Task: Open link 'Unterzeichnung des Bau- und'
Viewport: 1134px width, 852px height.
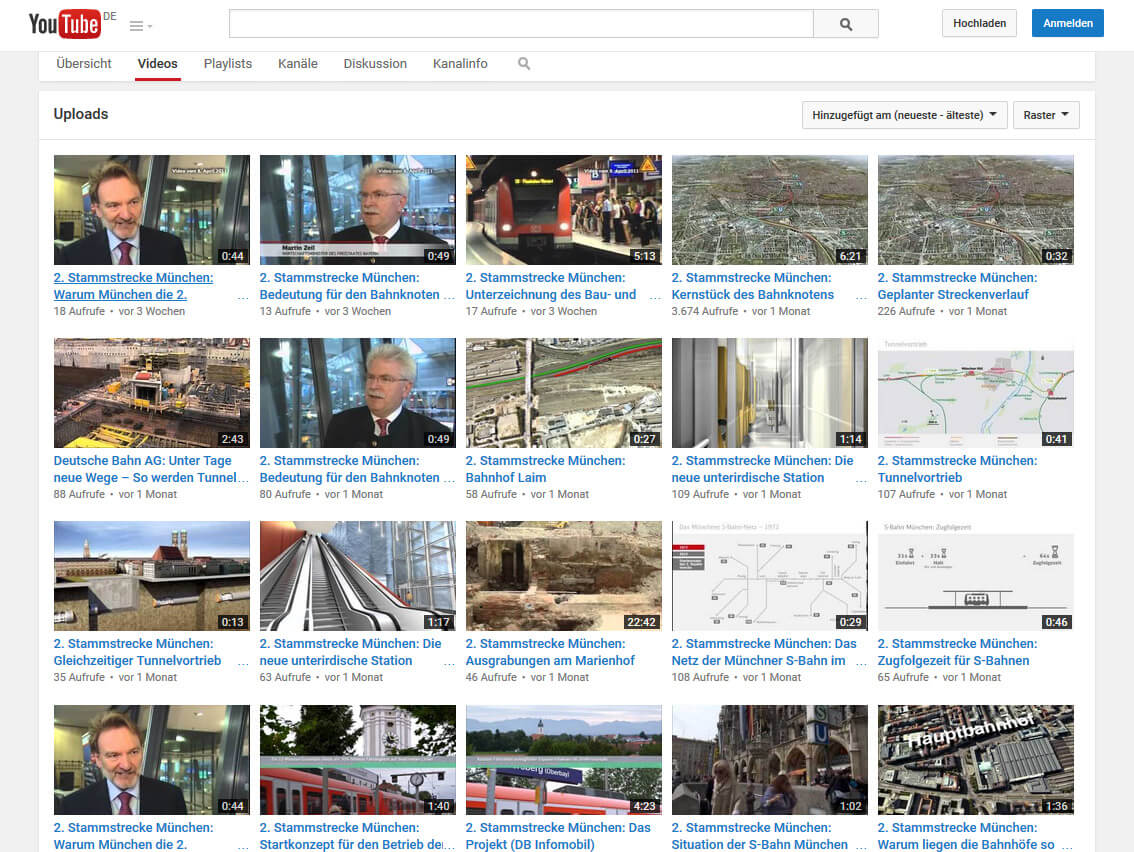Action: coord(551,294)
